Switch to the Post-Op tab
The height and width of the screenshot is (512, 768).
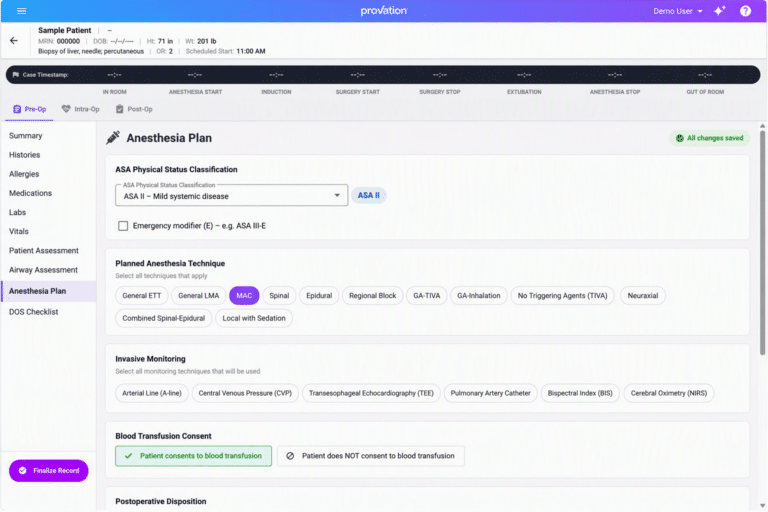134,109
